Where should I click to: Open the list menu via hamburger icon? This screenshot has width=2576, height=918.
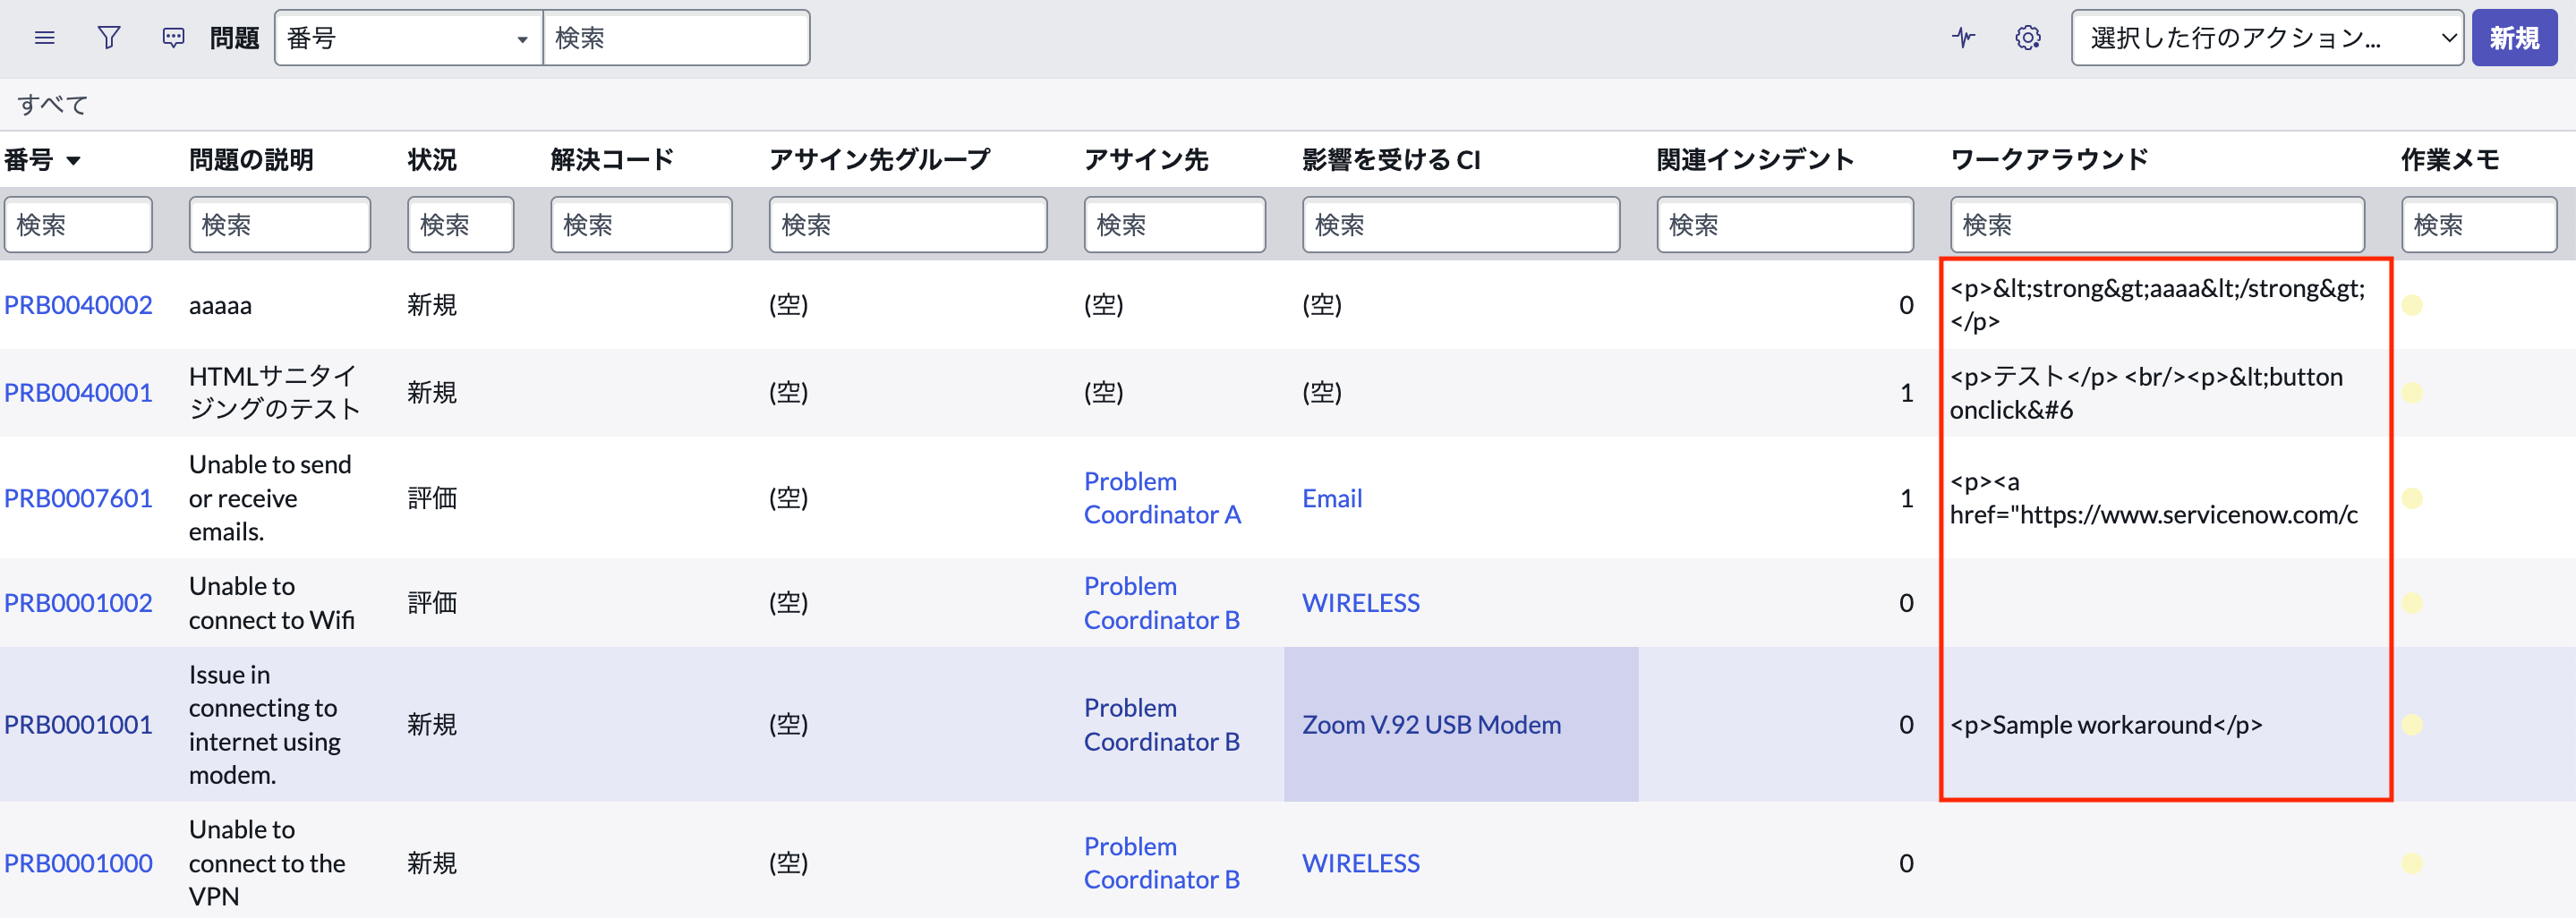pos(44,37)
